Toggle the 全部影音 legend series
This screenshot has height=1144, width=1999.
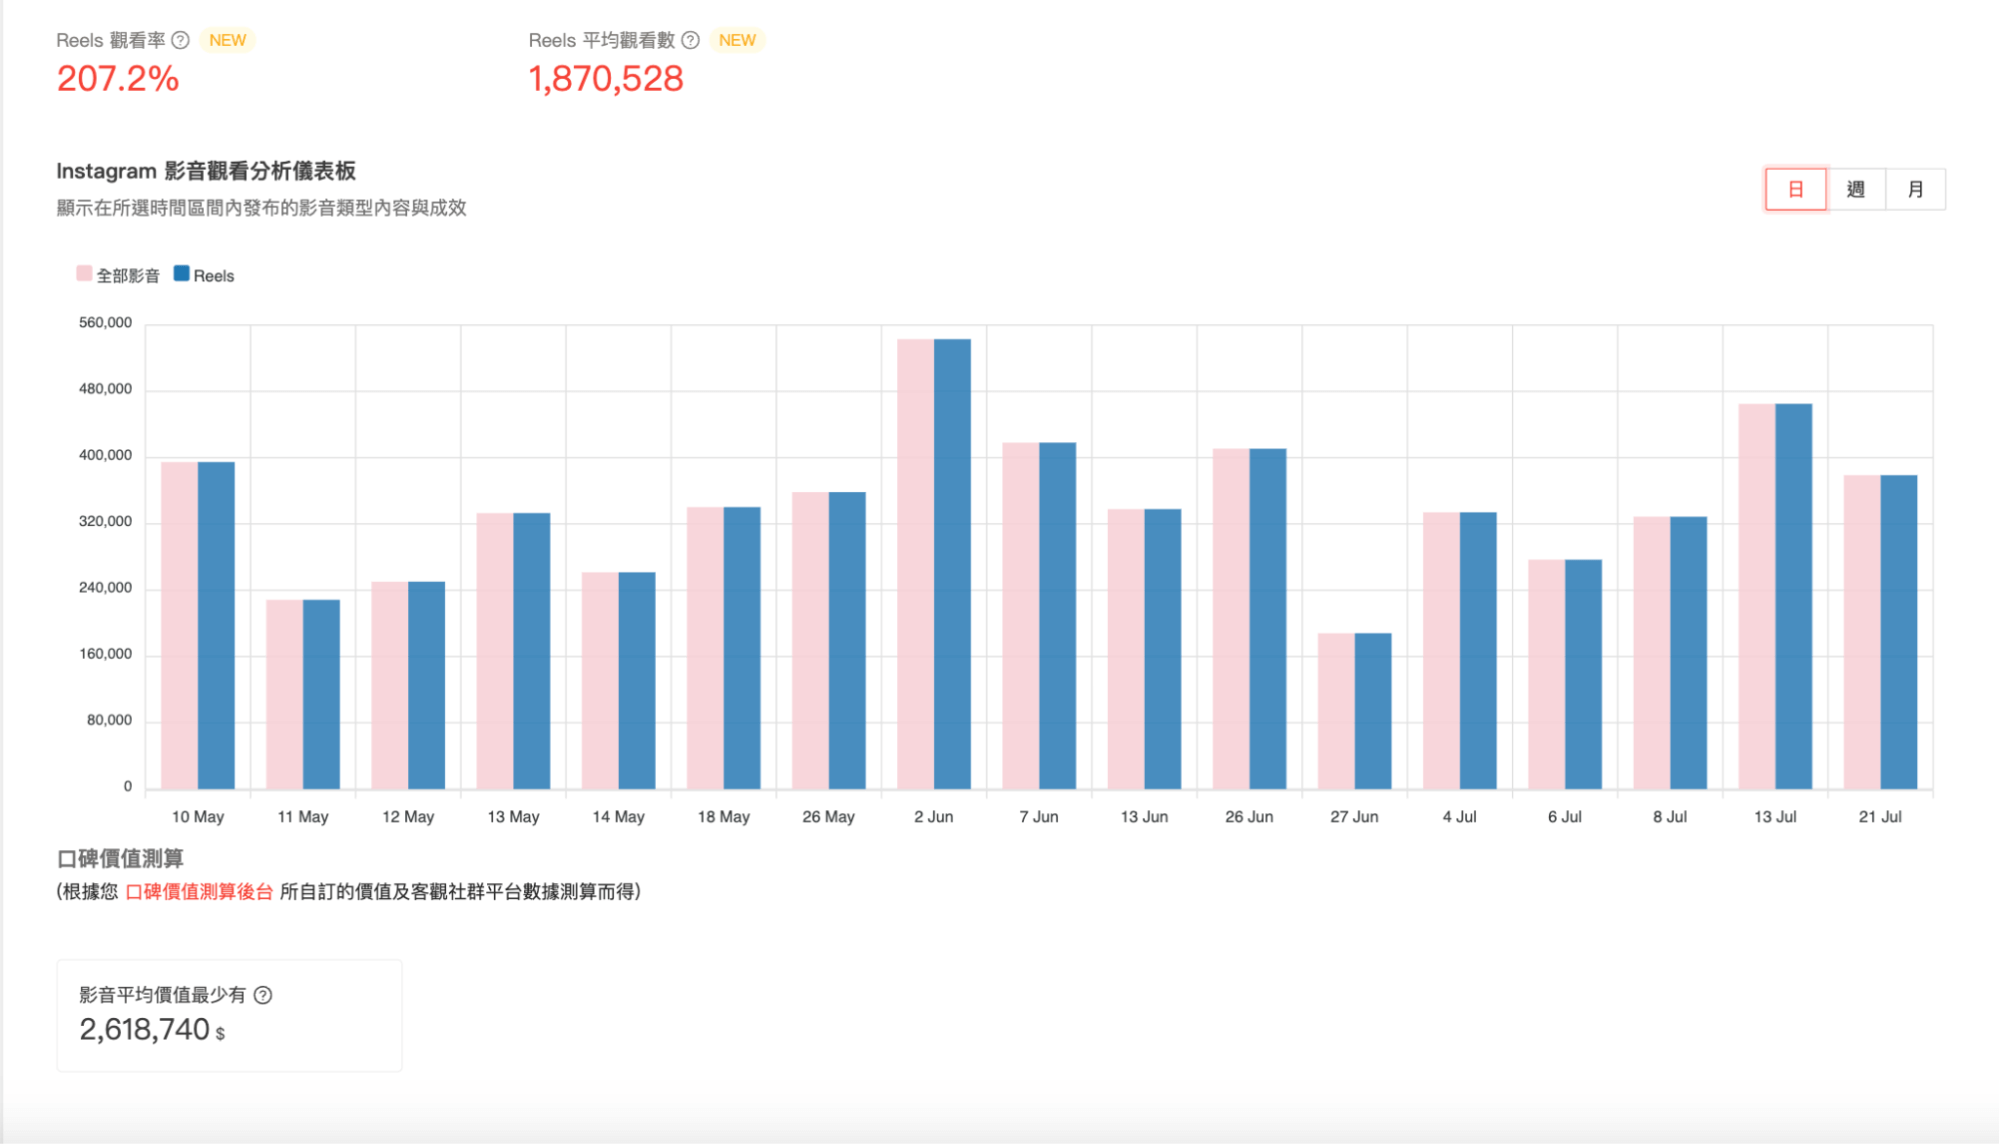[118, 275]
